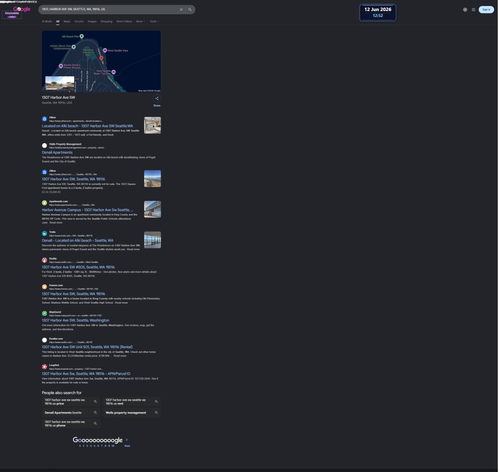Open the MapQuest 'Seattle, Washington' result link
The width and height of the screenshot is (500, 472).
tap(75, 320)
